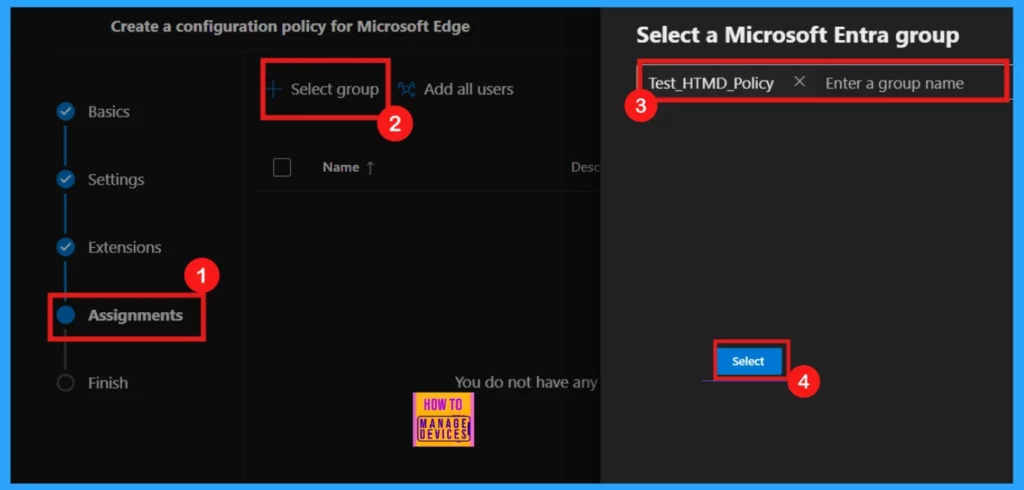Open the Settings wizard step

[x=116, y=180]
